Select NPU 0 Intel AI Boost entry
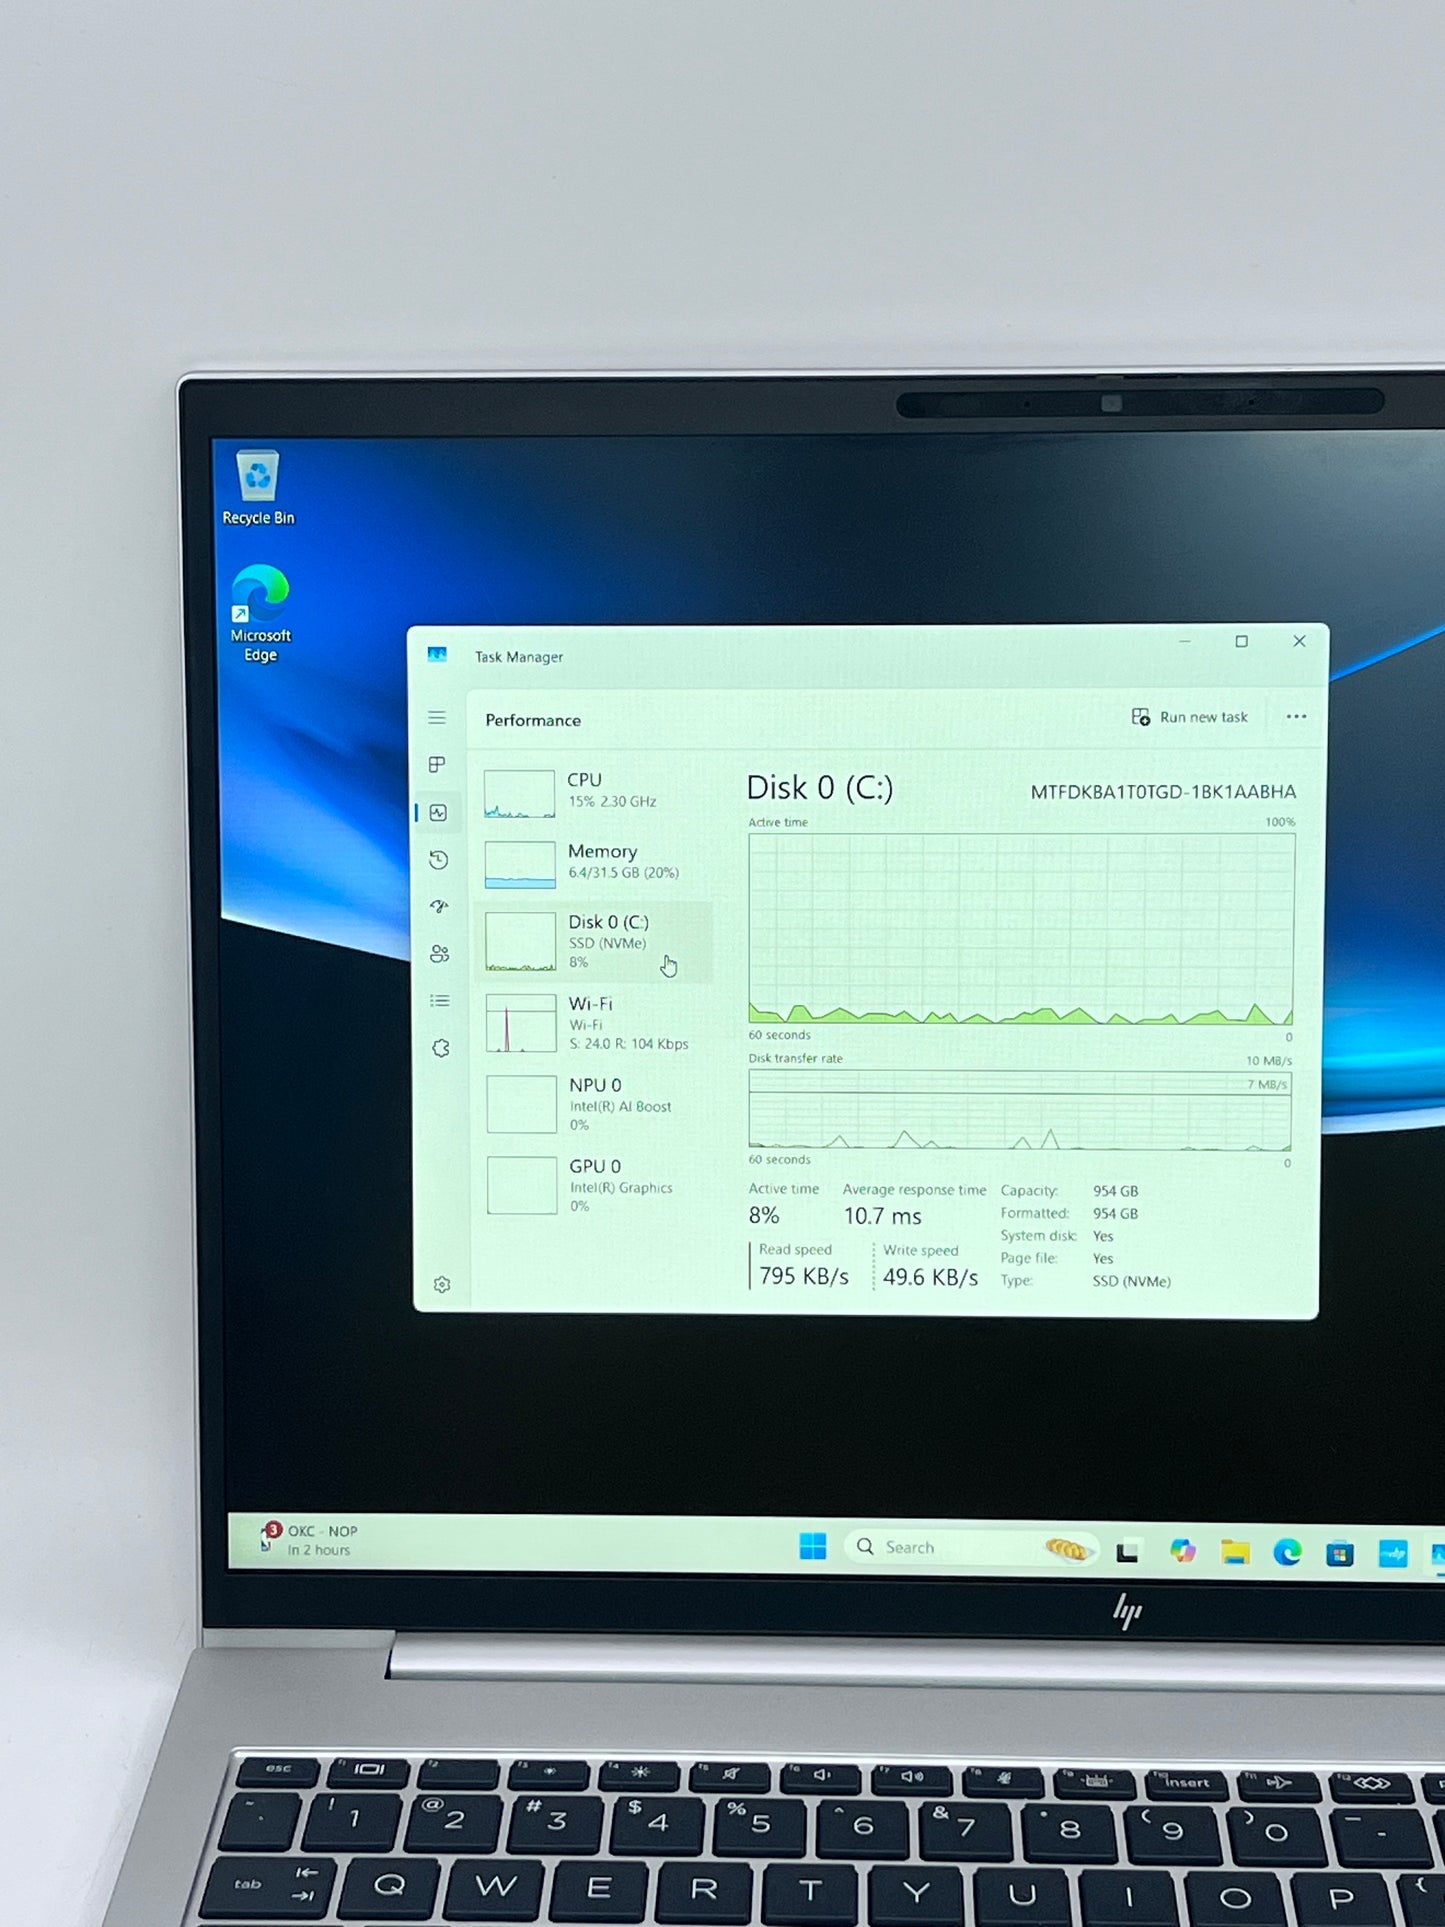The width and height of the screenshot is (1445, 1927). (596, 1104)
